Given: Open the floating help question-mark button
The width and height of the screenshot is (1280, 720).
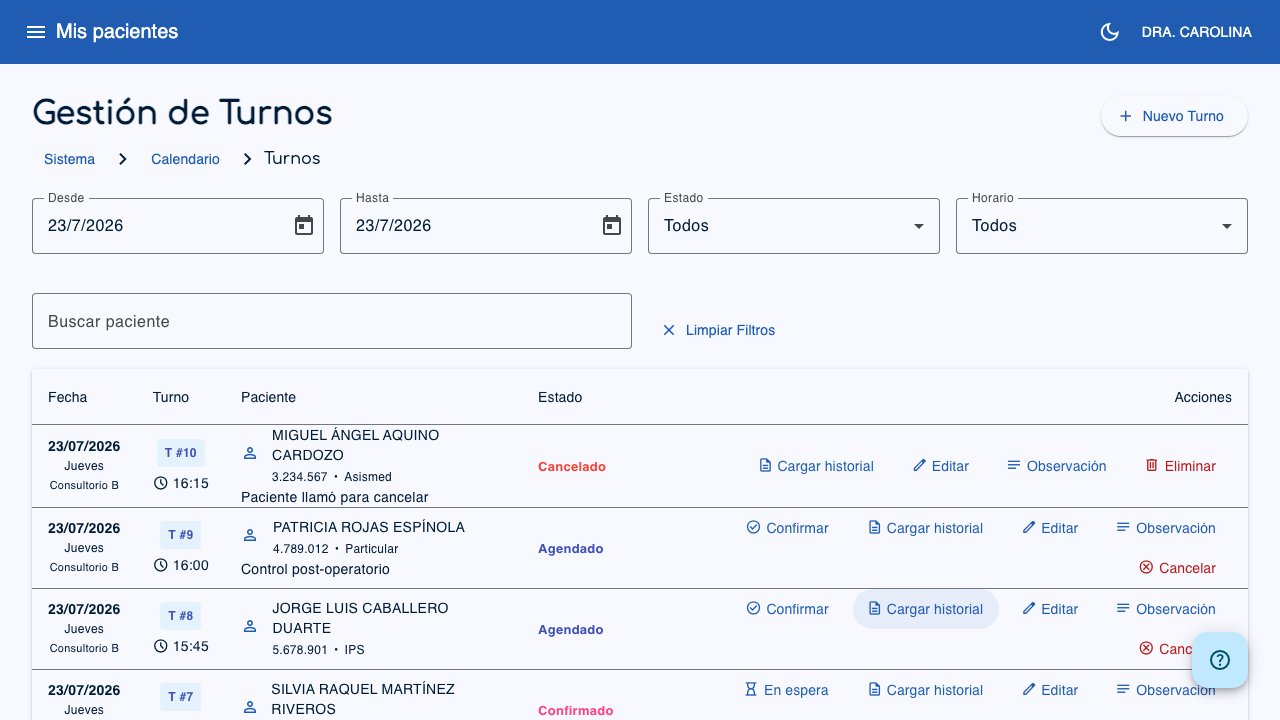Looking at the screenshot, I should pyautogui.click(x=1220, y=660).
